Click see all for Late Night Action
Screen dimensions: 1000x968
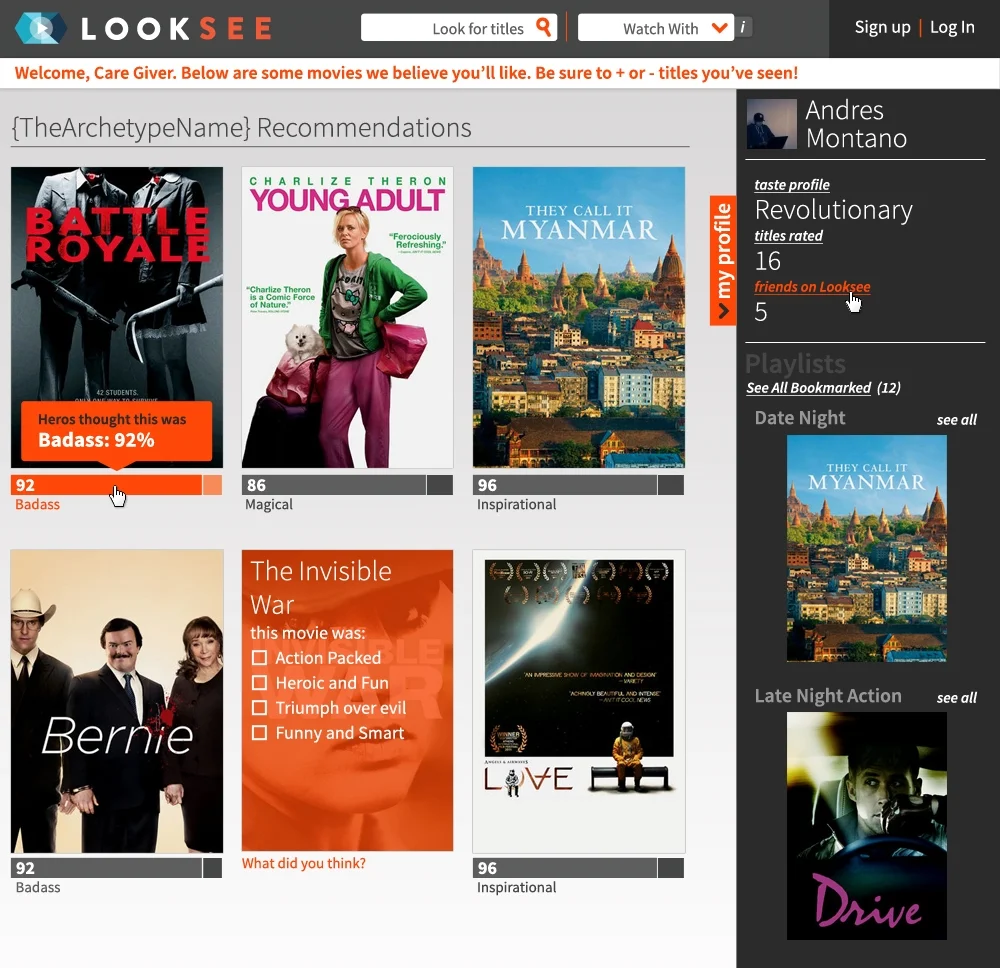[956, 698]
